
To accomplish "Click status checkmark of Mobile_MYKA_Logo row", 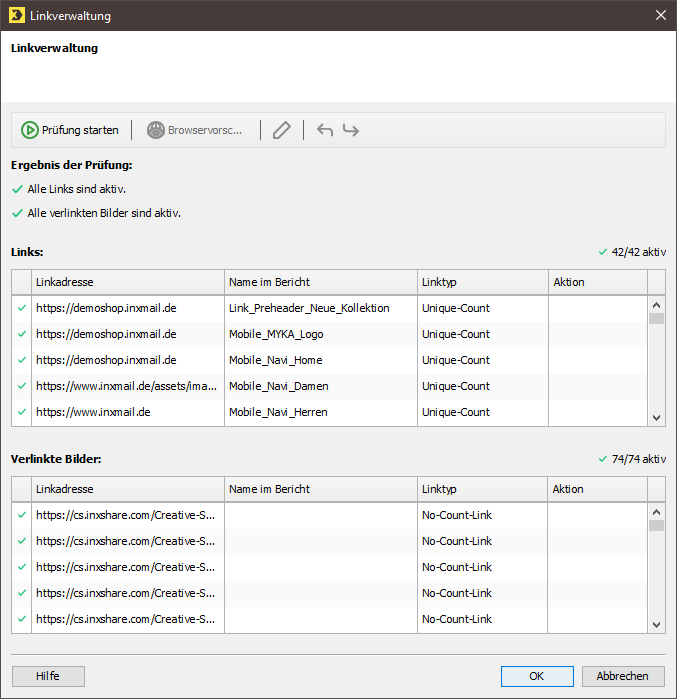I will click(22, 334).
